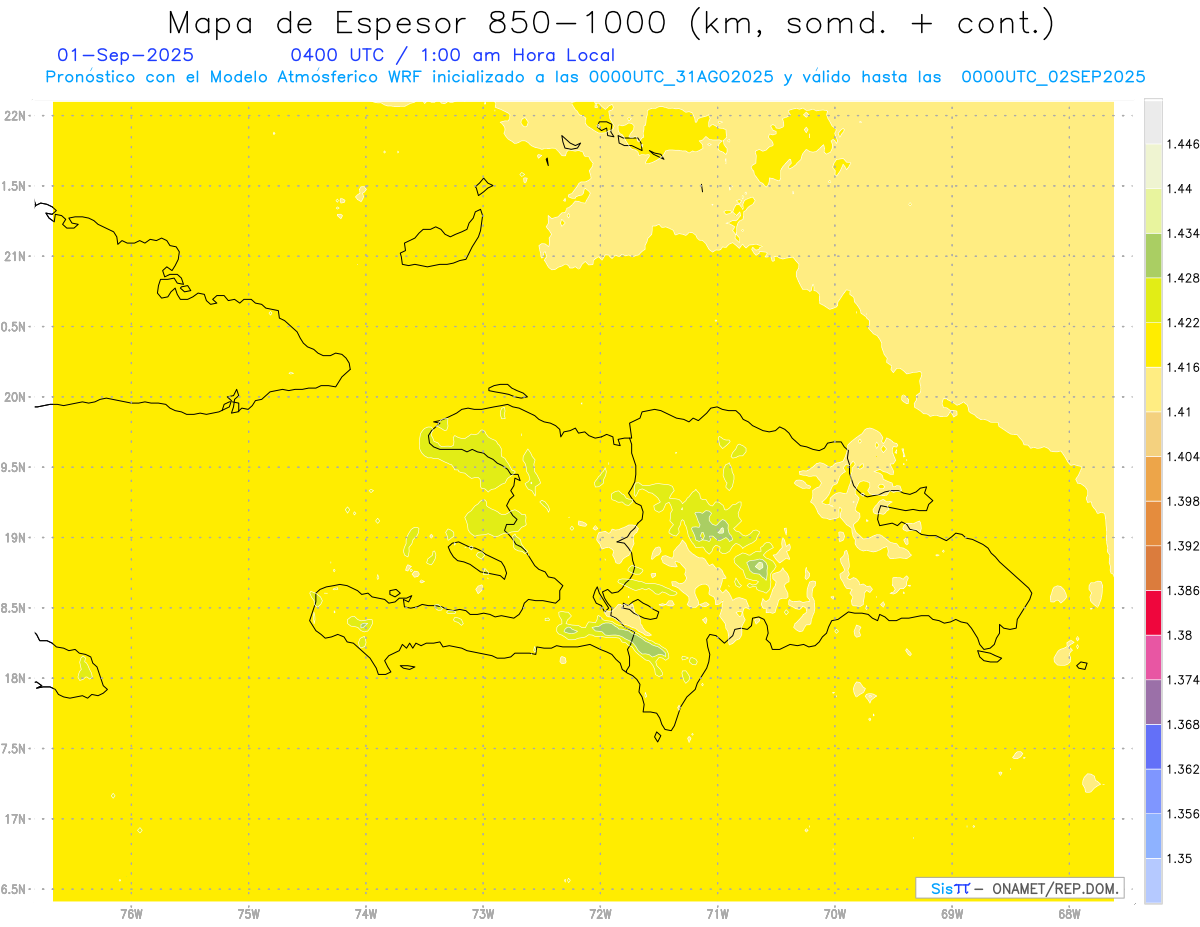Click the "0400 UTC / 1:00 am Hora Local" time label

tap(453, 56)
